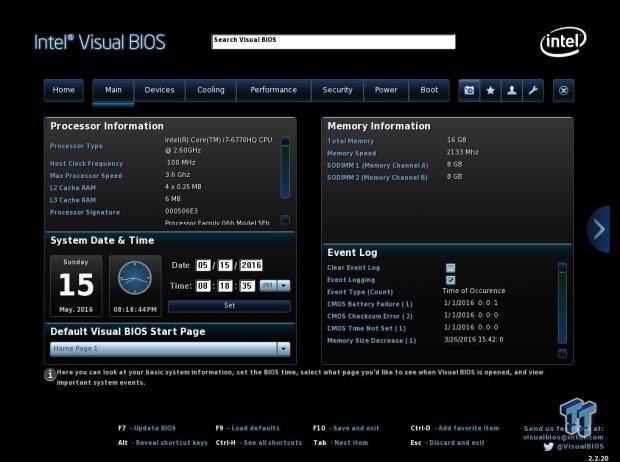Select the Memory Size Decrease ( 1) entry
This screenshot has width=620, height=462.
point(372,341)
